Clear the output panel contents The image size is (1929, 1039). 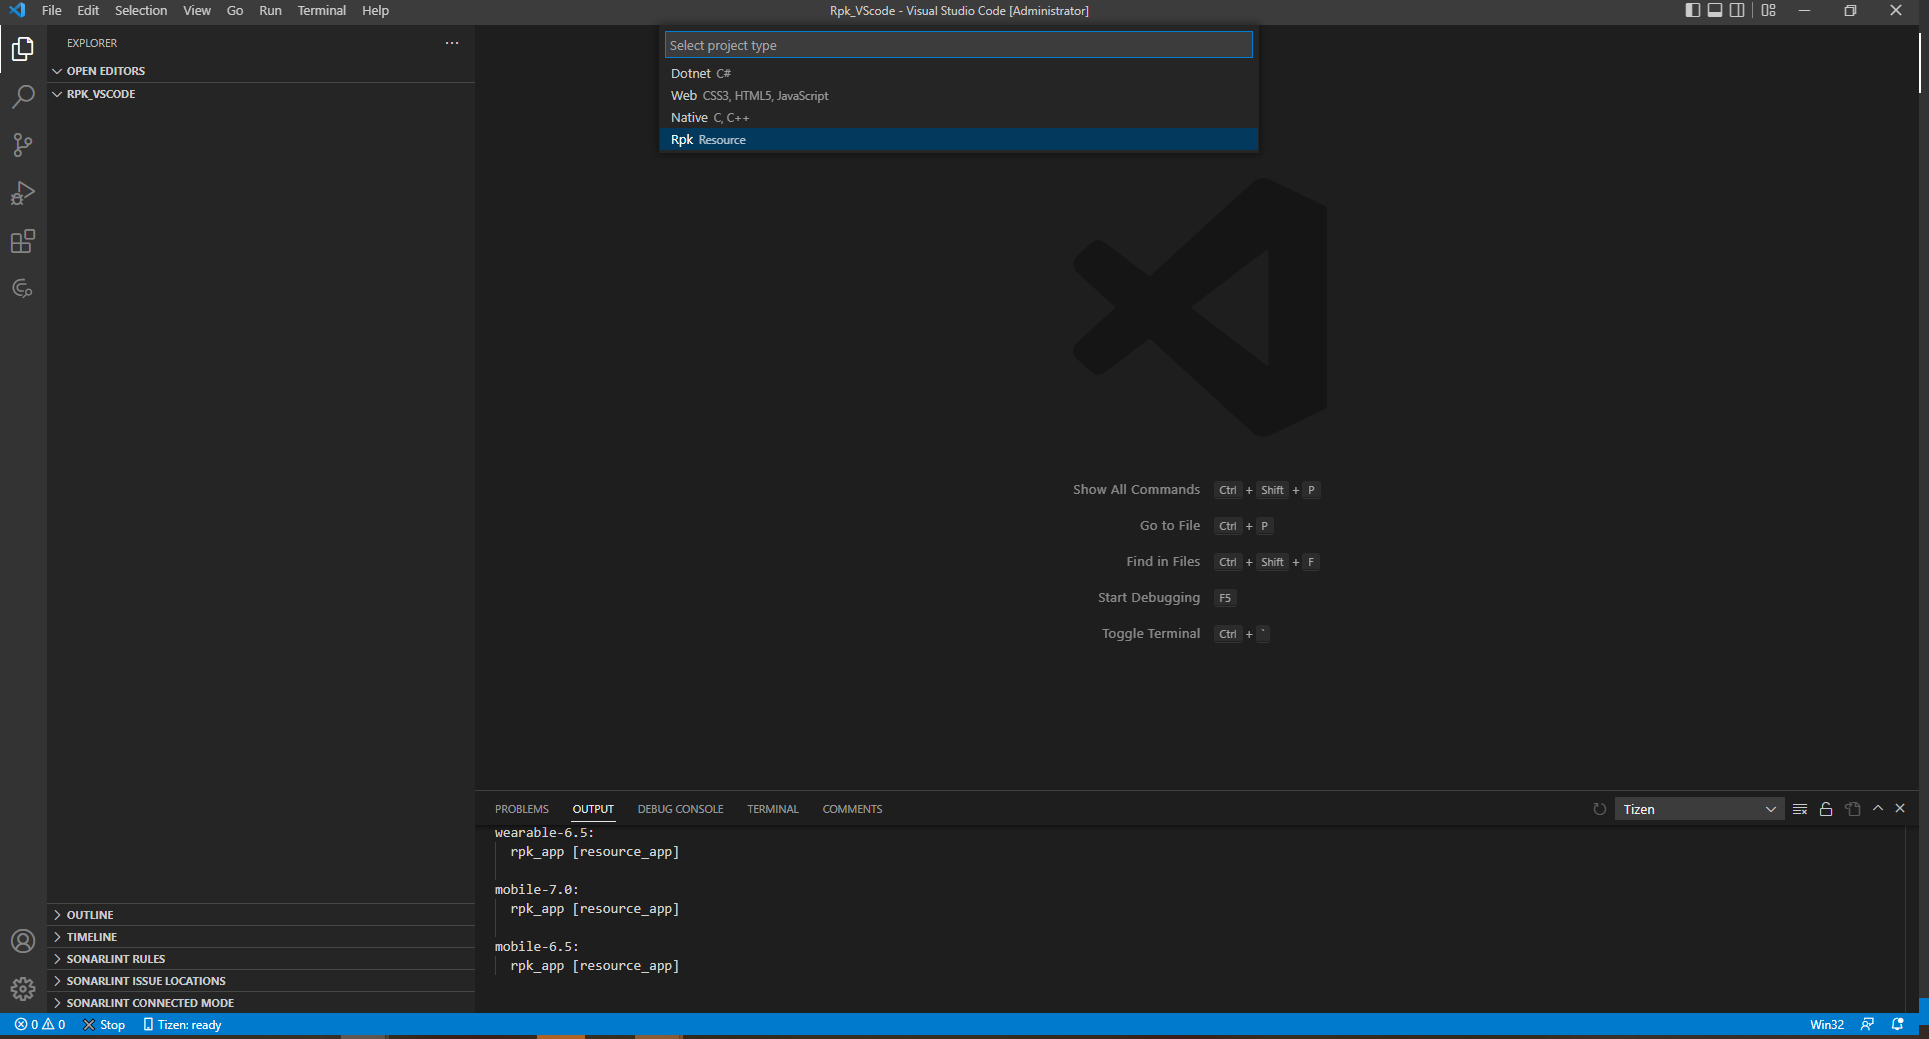point(1800,809)
